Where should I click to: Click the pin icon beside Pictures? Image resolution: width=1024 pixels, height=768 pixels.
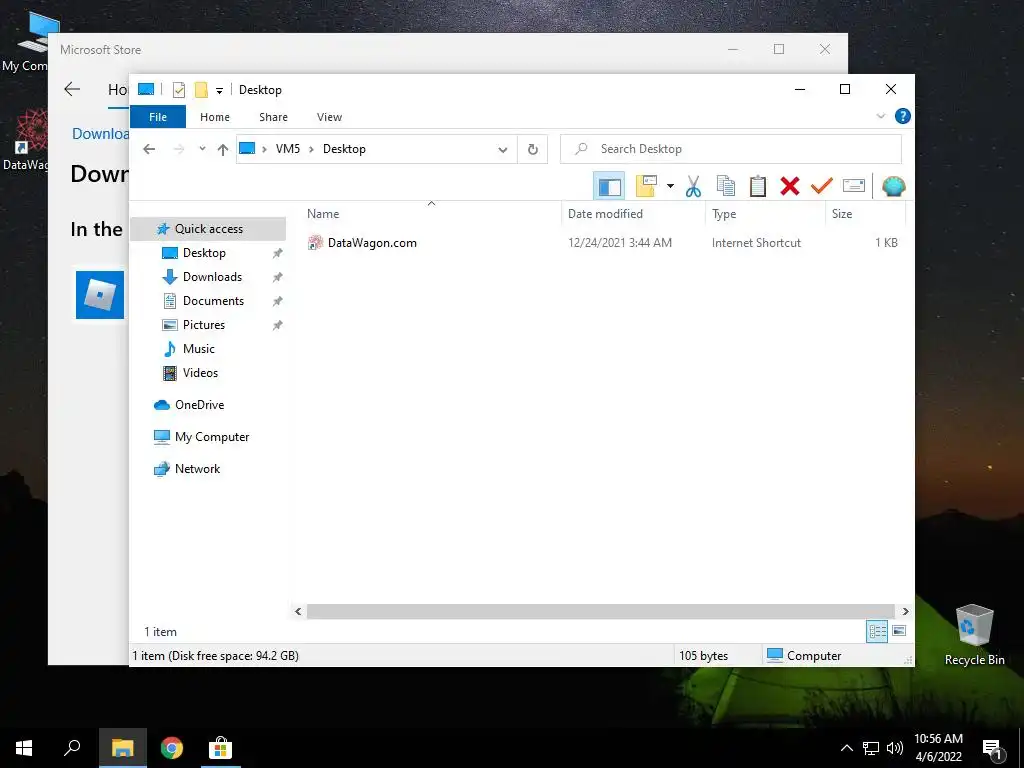pyautogui.click(x=278, y=325)
